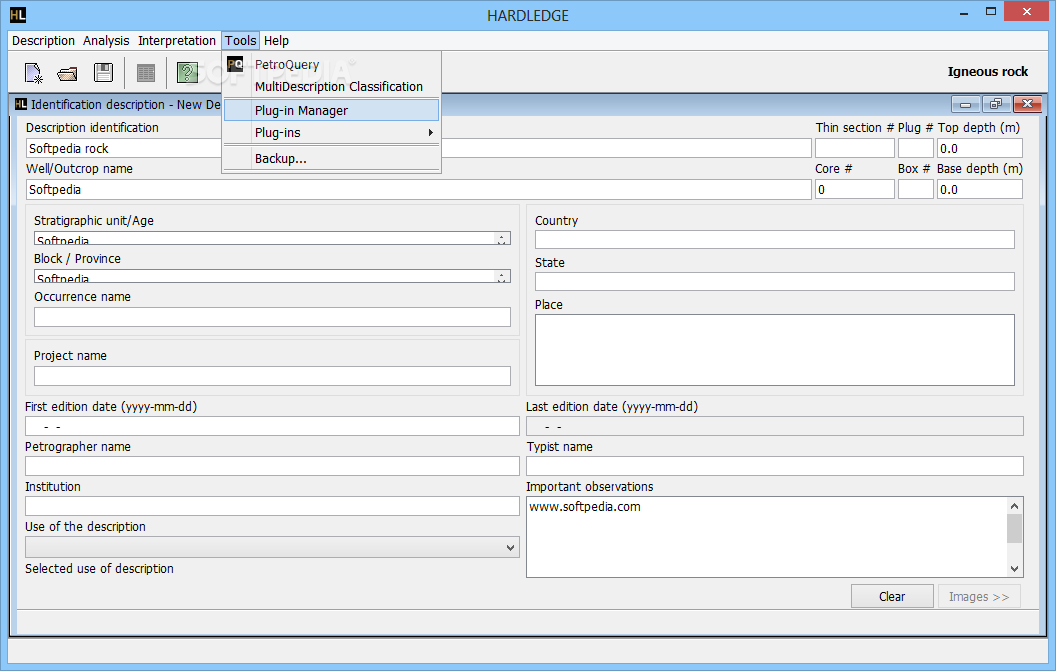Click the Occurrence name field
The height and width of the screenshot is (671, 1056).
[272, 317]
